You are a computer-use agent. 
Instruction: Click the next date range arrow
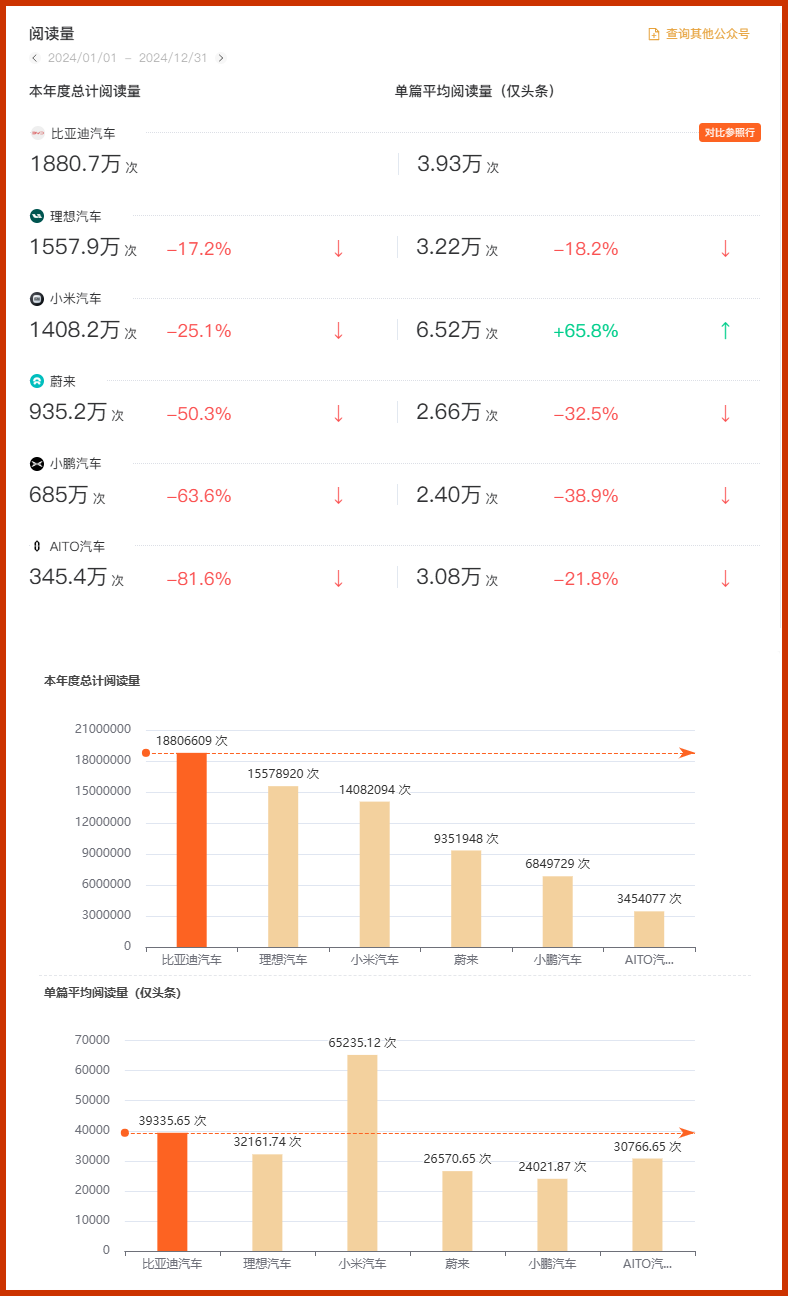tap(221, 58)
